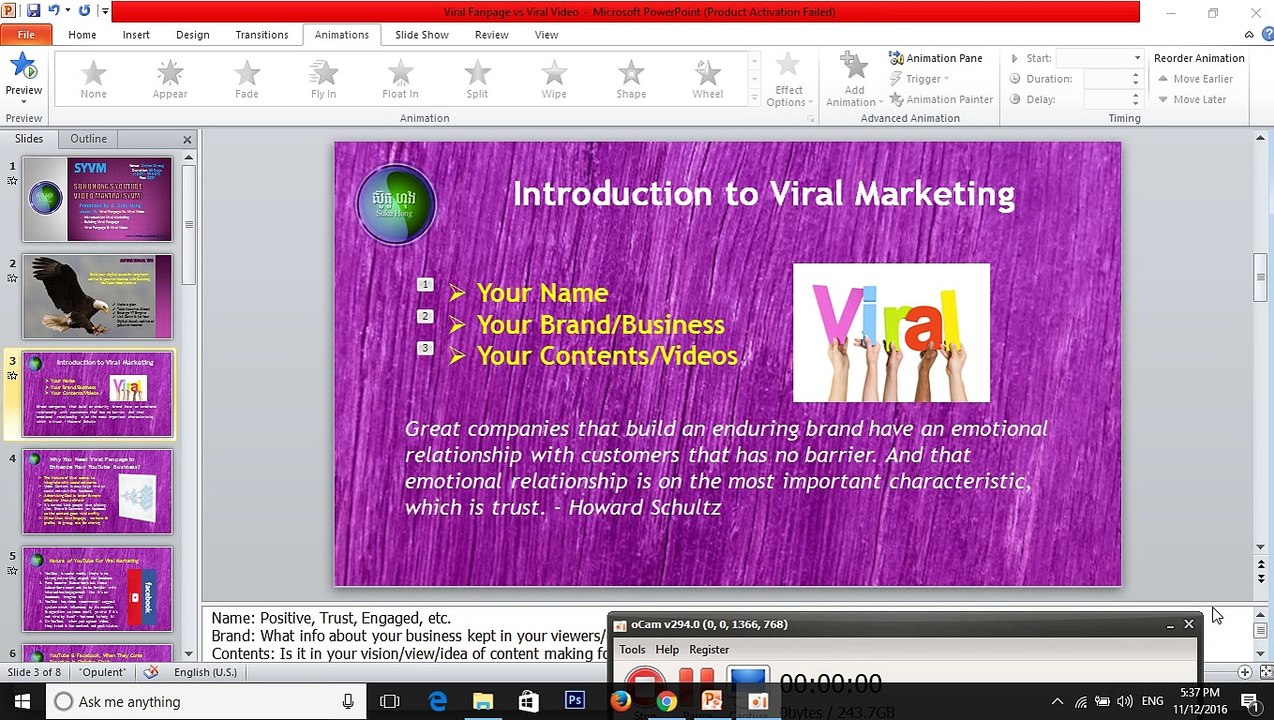The image size is (1274, 720).
Task: Click ENG input language indicator
Action: (1152, 702)
